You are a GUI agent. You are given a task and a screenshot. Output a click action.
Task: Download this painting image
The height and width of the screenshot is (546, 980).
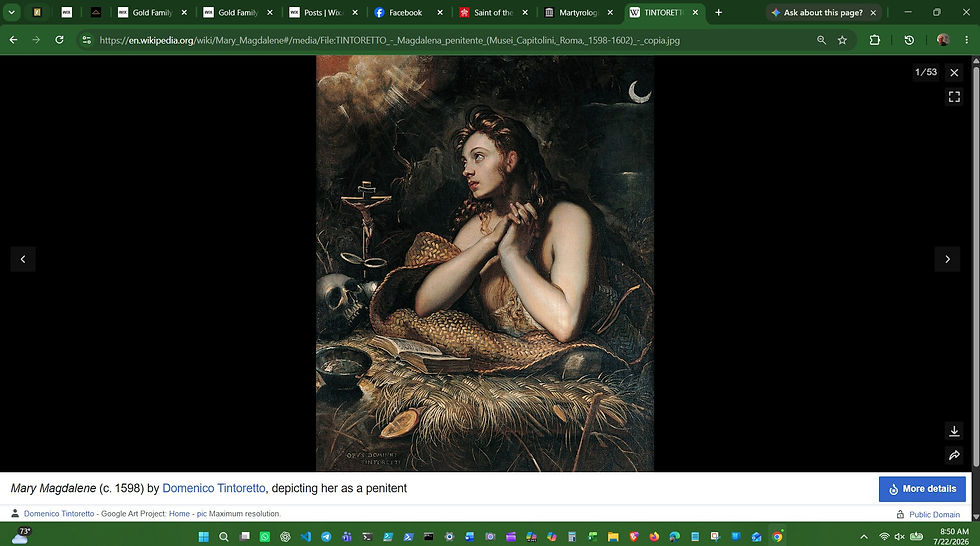click(954, 431)
